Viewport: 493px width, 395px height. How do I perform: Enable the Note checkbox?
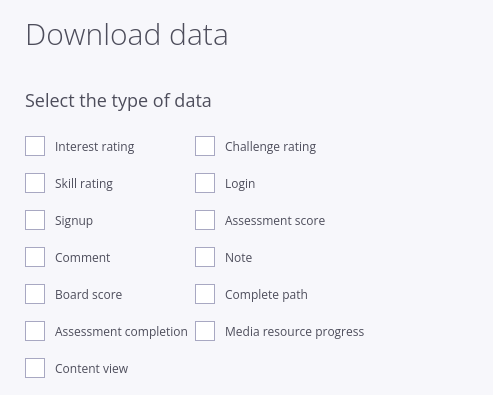pyautogui.click(x=205, y=257)
